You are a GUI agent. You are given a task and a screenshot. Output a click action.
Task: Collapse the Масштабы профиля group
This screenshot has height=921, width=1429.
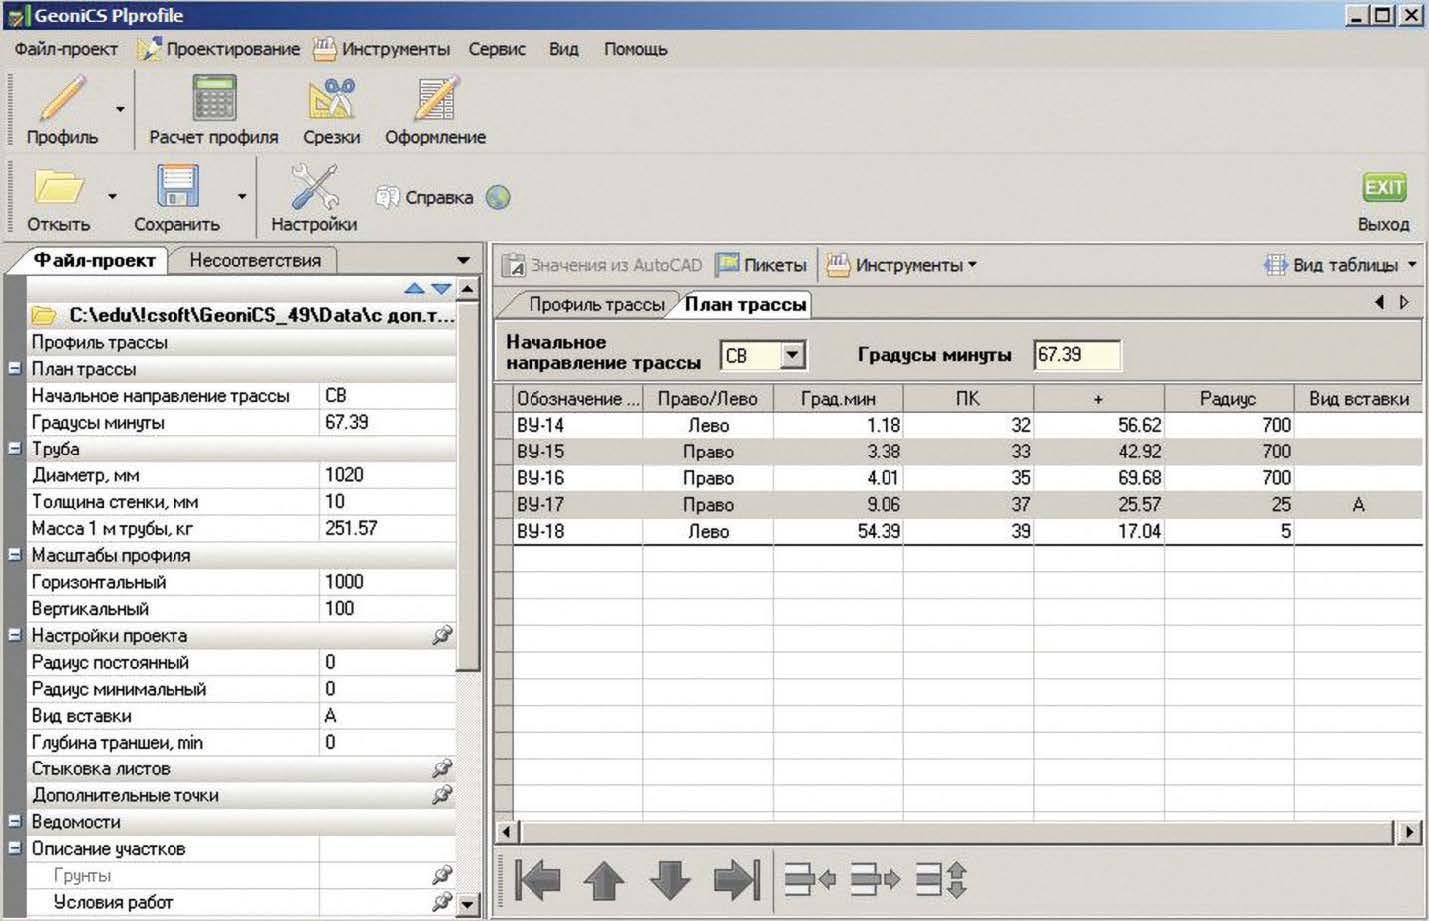(x=15, y=555)
